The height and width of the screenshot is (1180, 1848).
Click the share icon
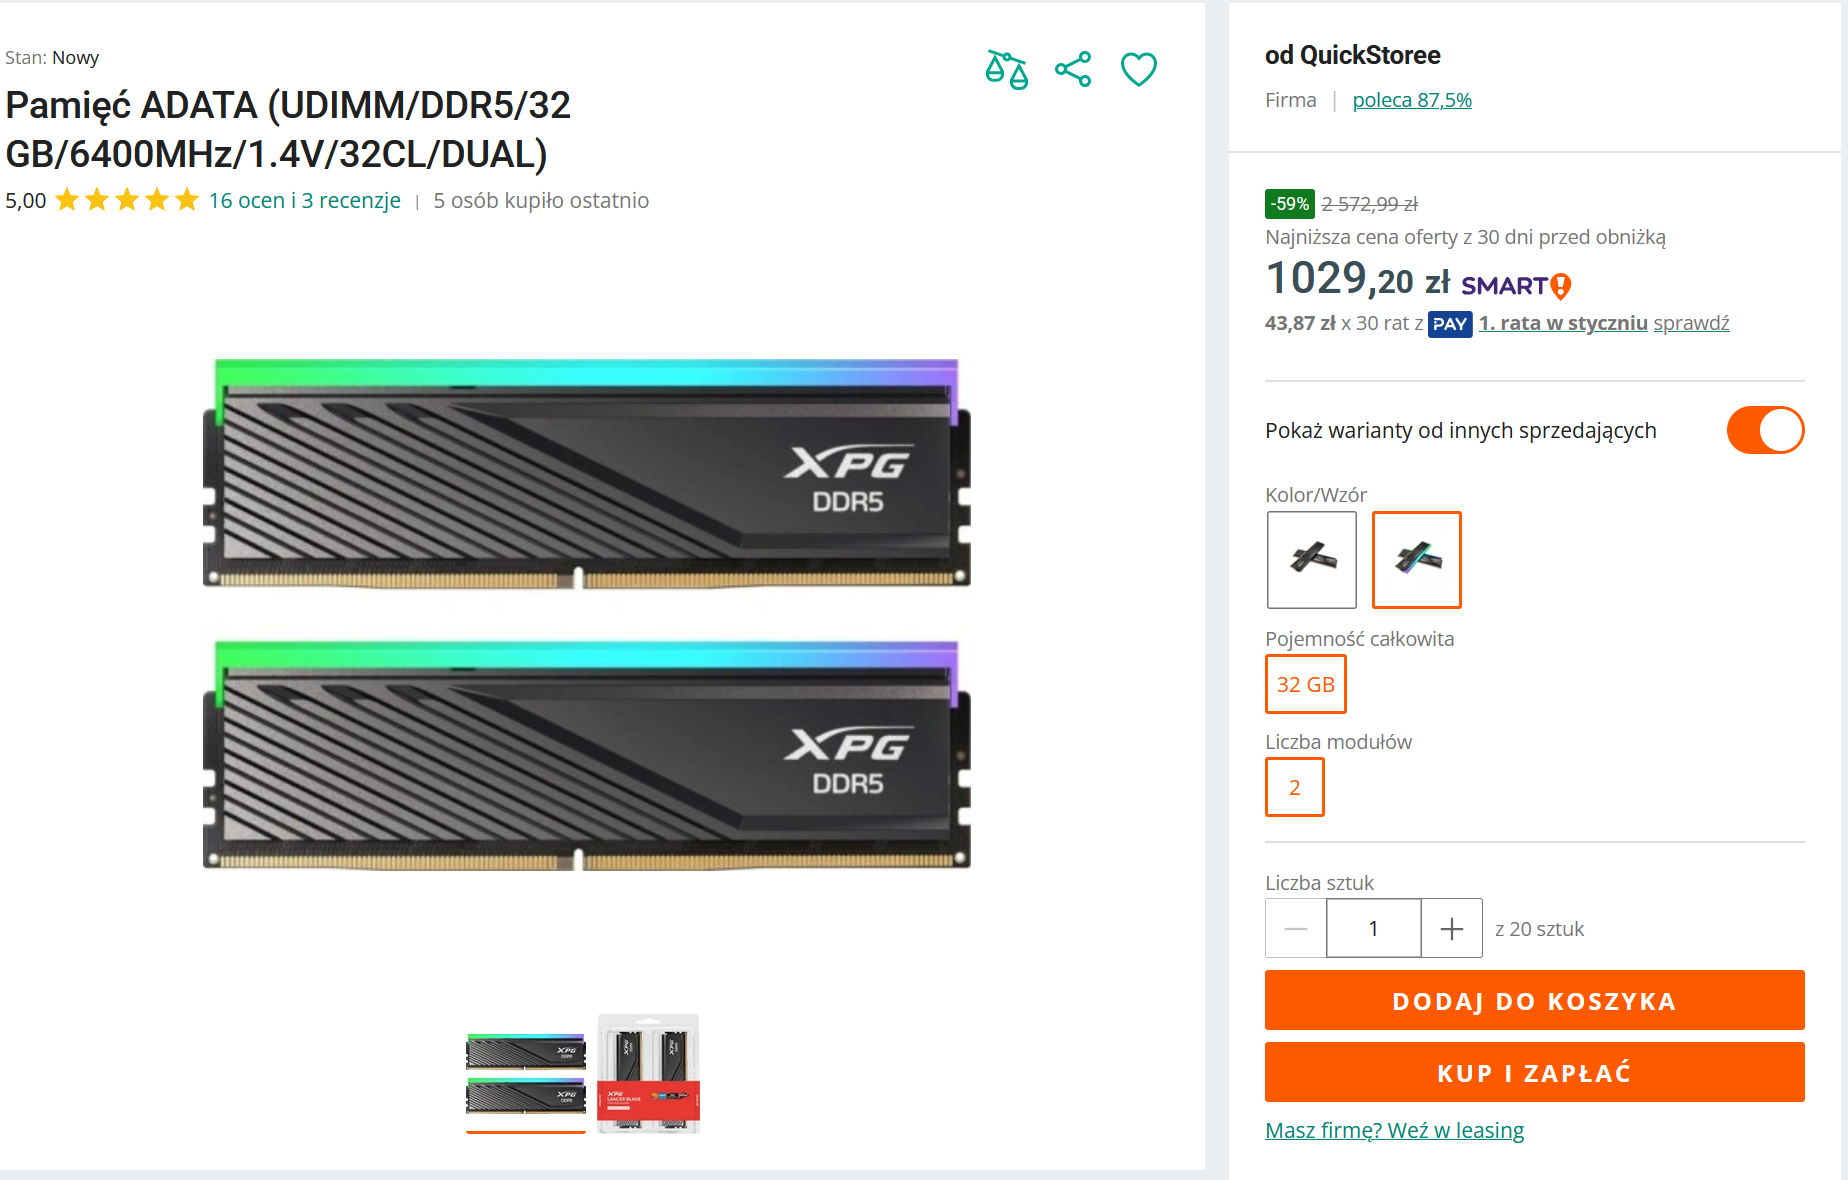click(x=1073, y=69)
